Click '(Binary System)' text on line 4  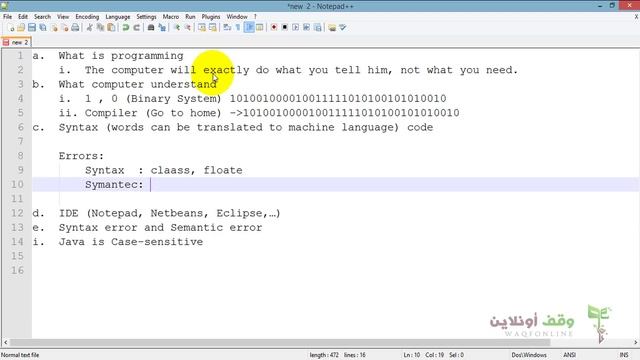click(173, 98)
